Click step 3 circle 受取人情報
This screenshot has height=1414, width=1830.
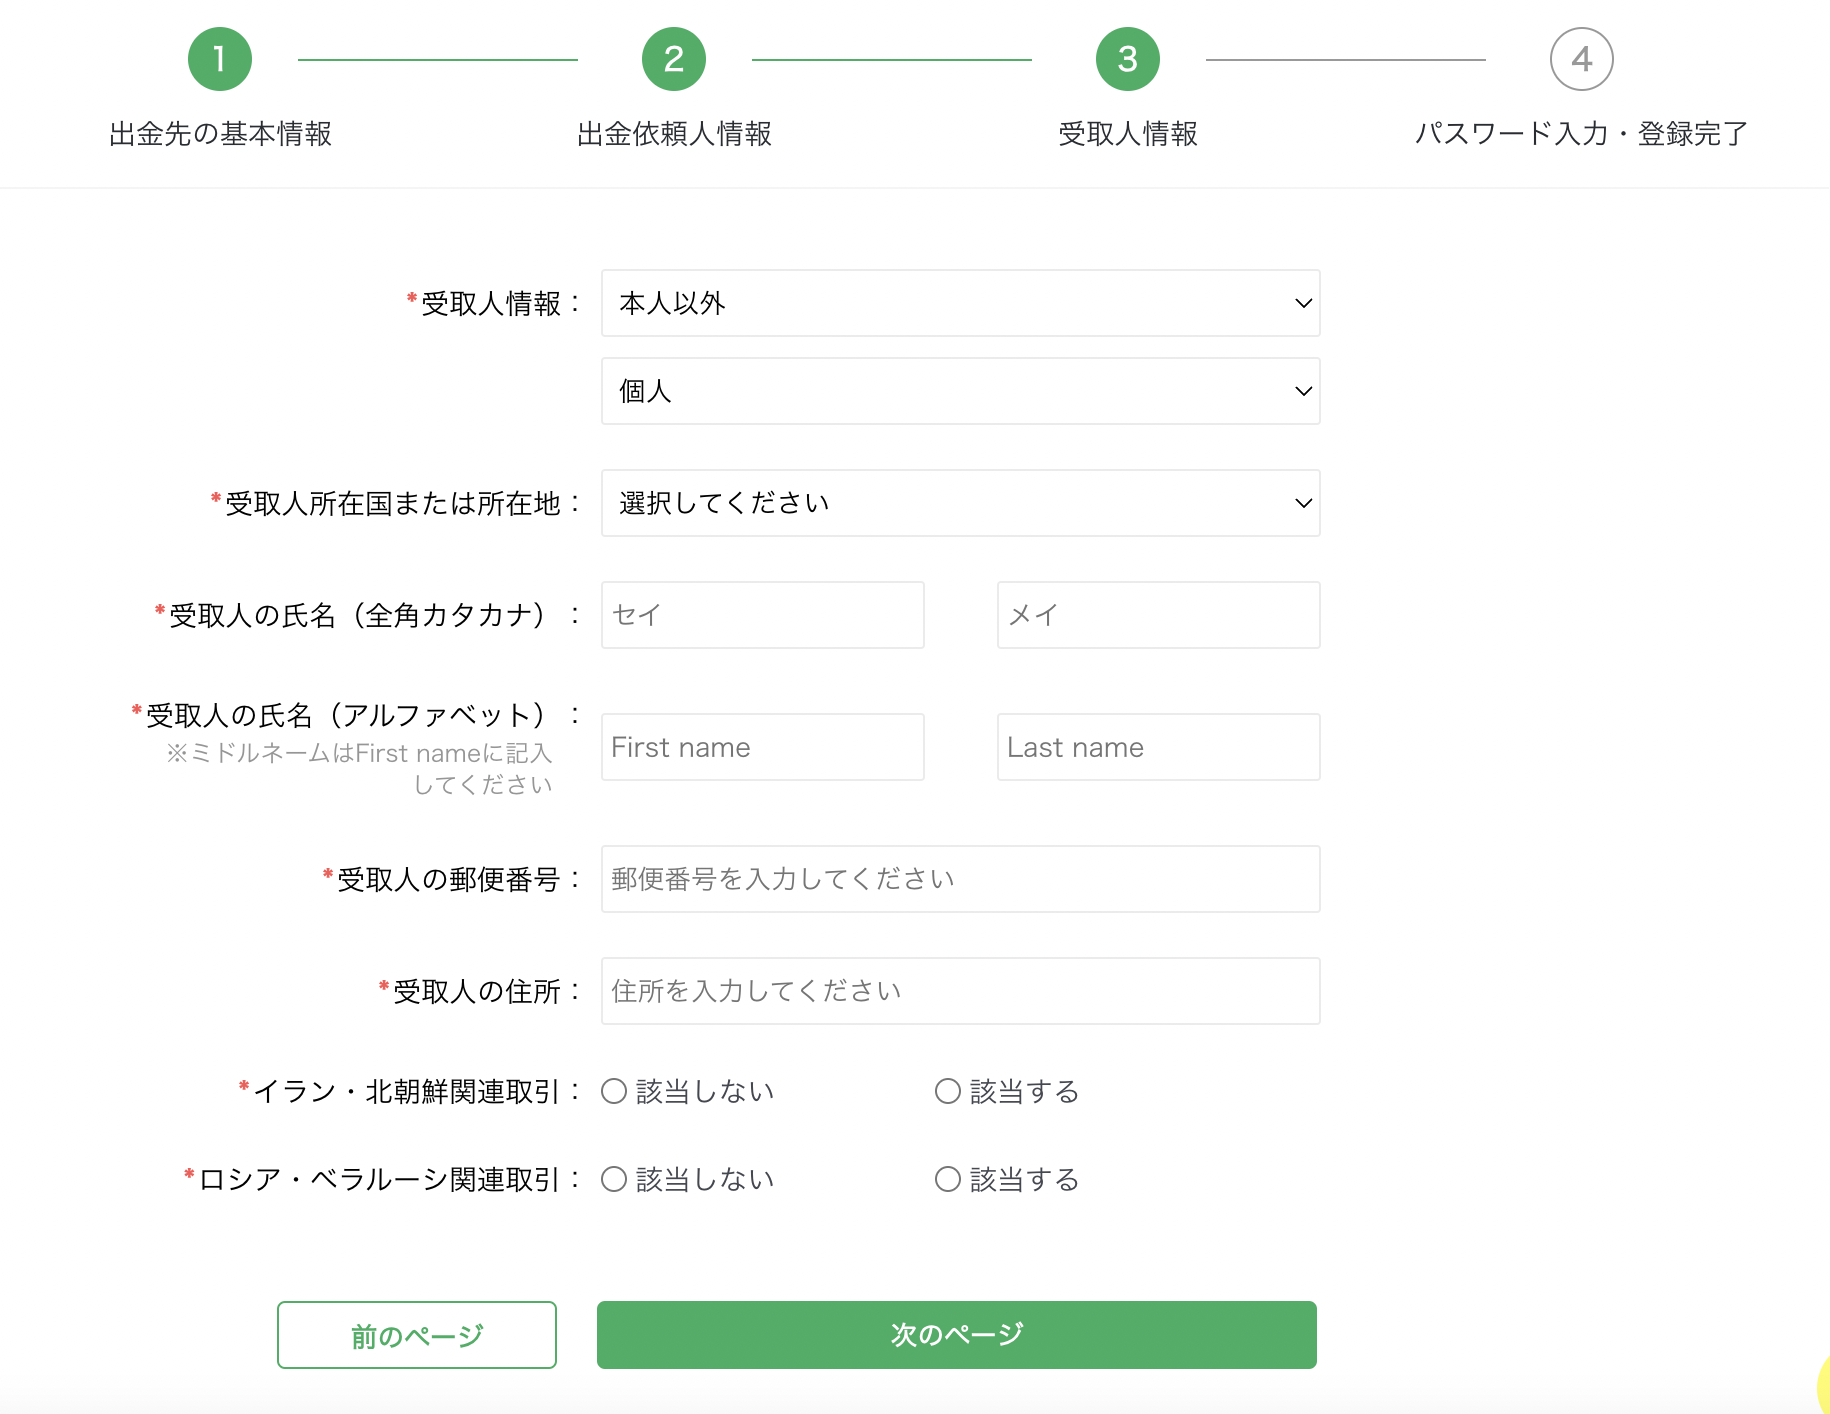point(1128,59)
